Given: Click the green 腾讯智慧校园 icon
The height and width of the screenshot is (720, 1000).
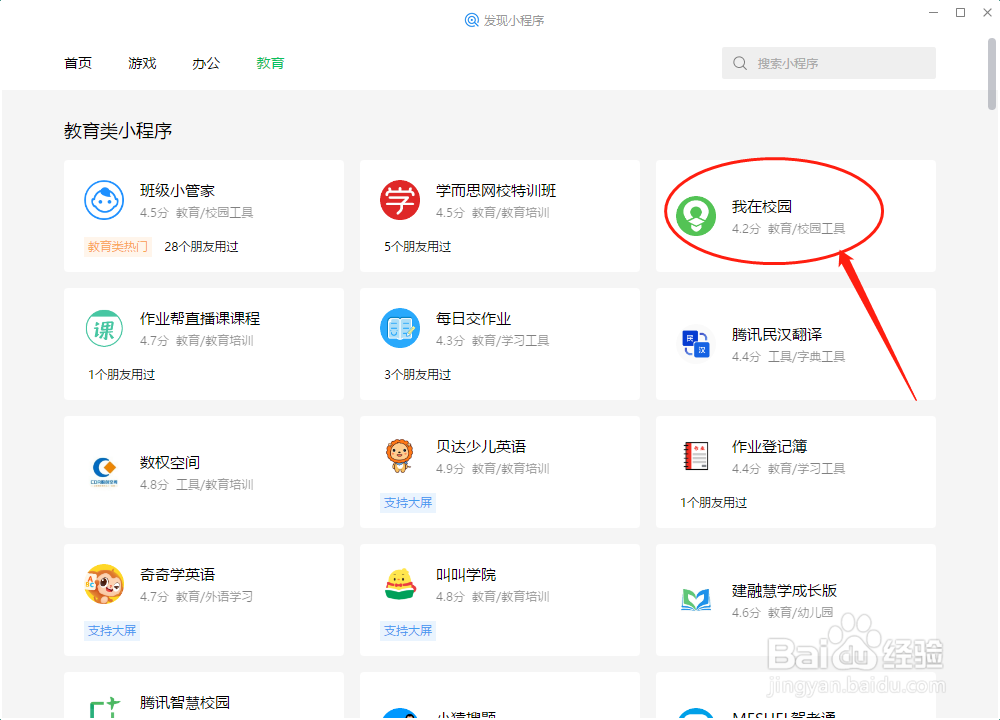Looking at the screenshot, I should coord(105,708).
